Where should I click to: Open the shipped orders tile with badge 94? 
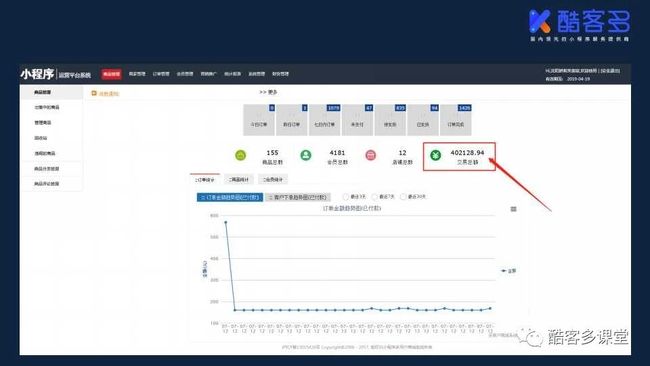click(x=423, y=120)
